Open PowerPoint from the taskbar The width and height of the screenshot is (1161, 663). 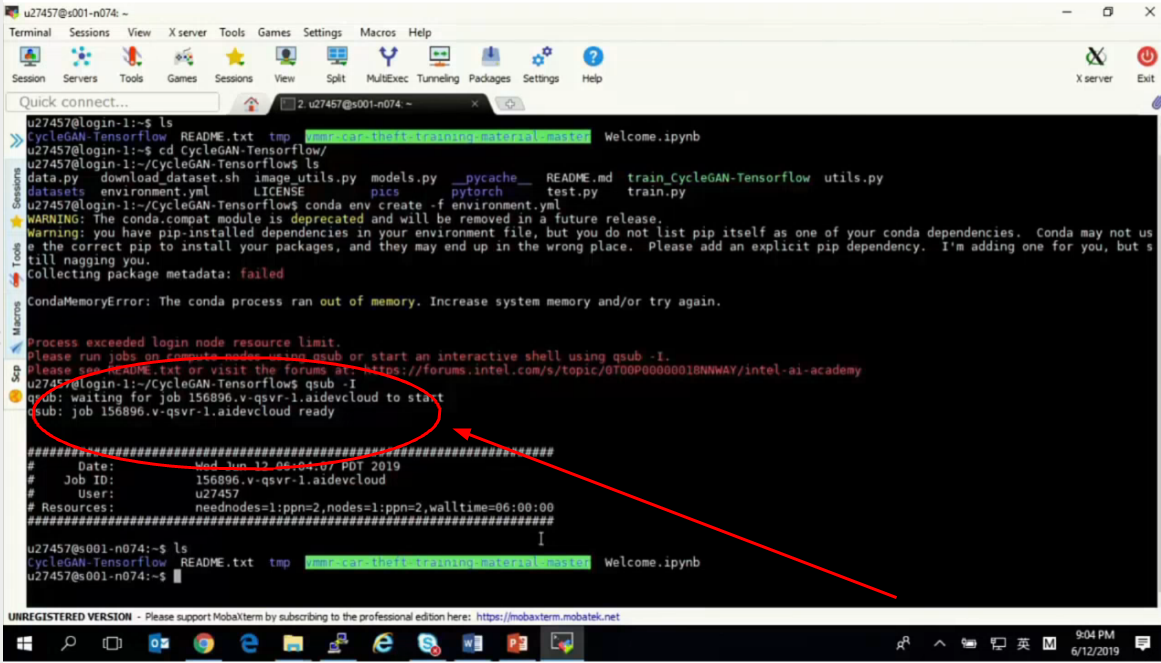point(517,643)
